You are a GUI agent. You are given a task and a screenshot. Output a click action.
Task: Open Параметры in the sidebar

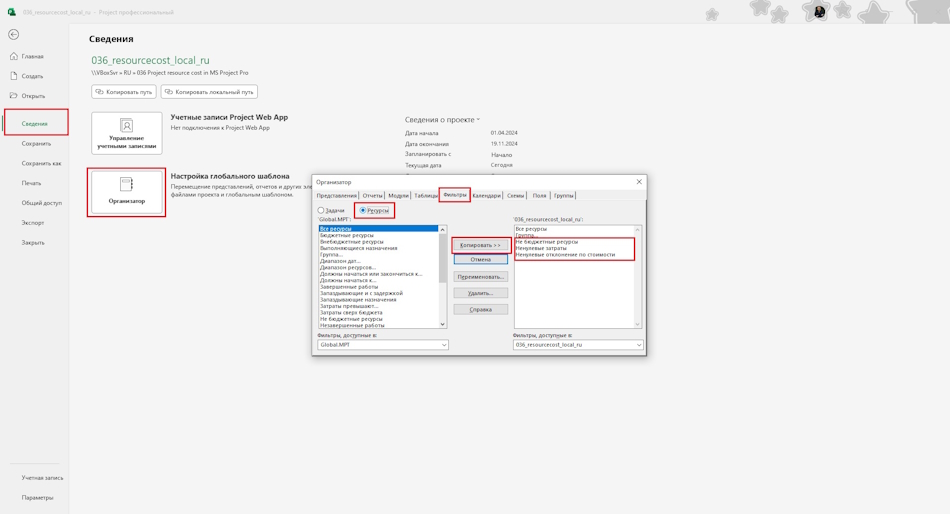[x=38, y=497]
